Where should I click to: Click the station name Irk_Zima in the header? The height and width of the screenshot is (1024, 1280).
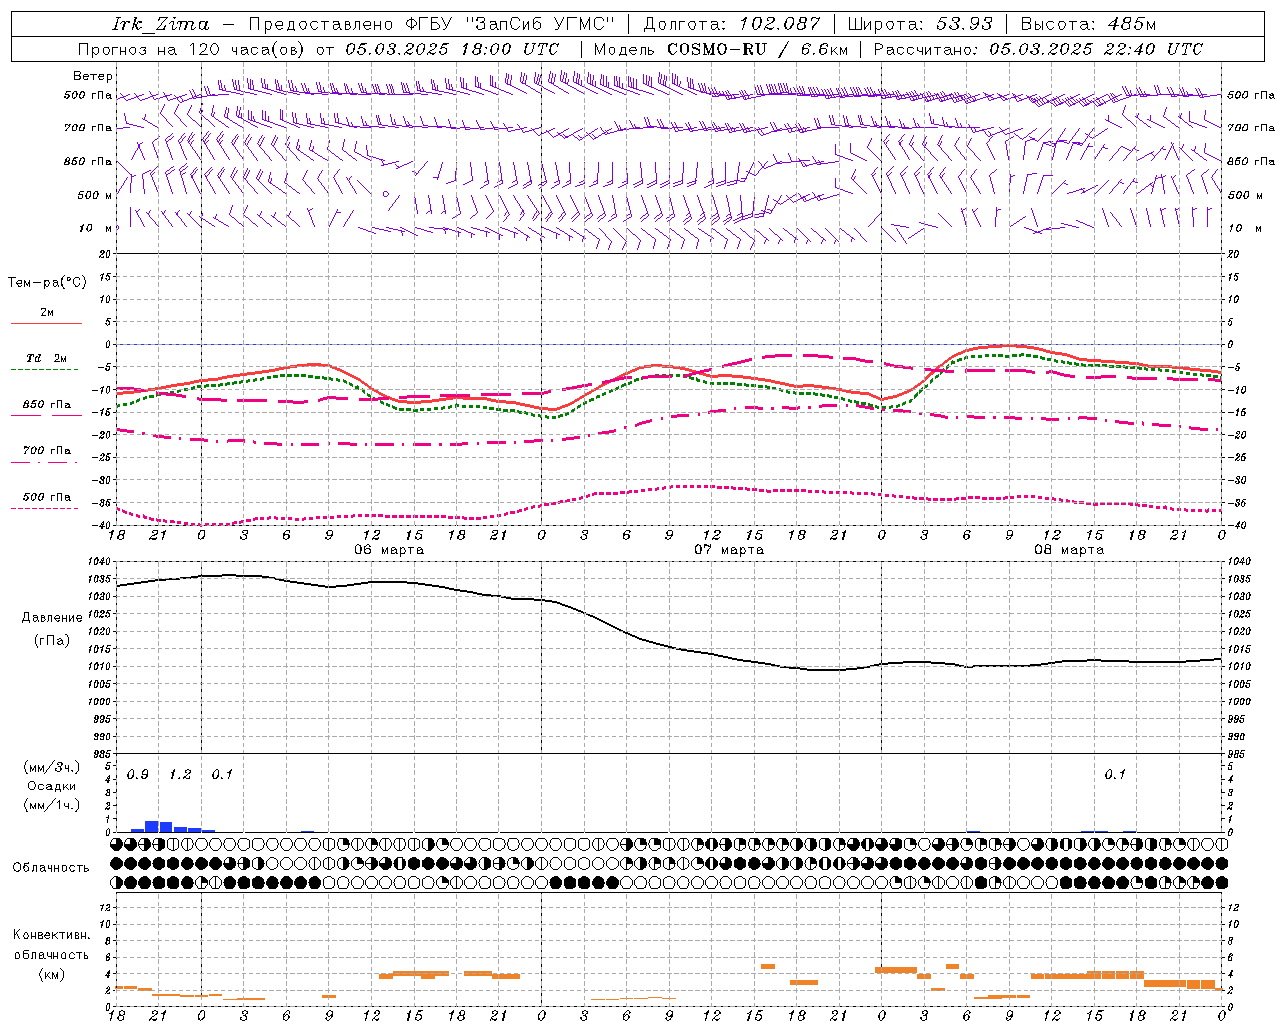click(161, 24)
